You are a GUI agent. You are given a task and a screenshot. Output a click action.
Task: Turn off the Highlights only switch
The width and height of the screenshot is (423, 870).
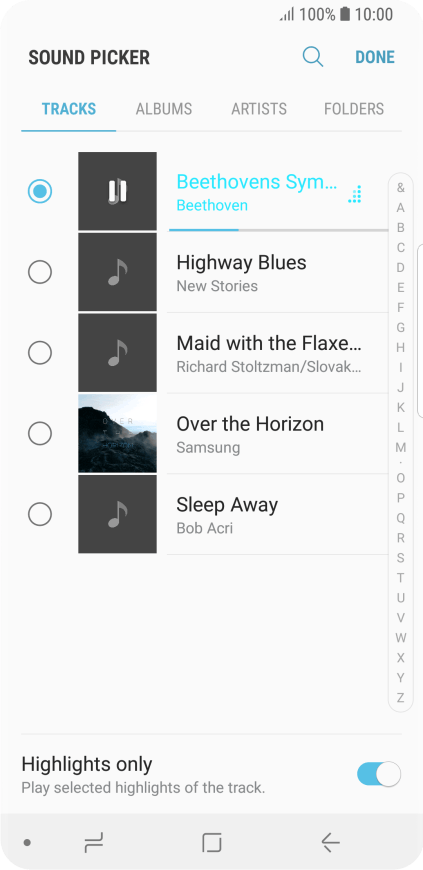(x=379, y=774)
